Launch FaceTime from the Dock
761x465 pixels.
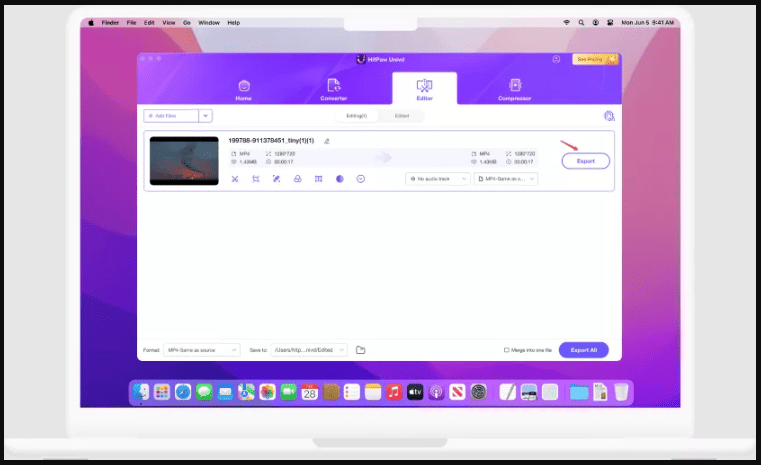(x=288, y=392)
